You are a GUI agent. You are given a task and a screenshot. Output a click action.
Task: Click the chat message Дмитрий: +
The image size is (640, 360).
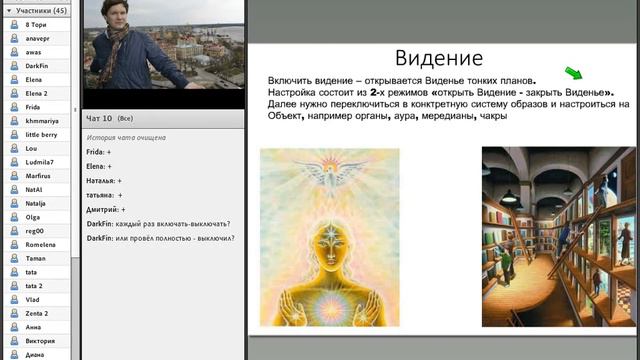tap(106, 209)
